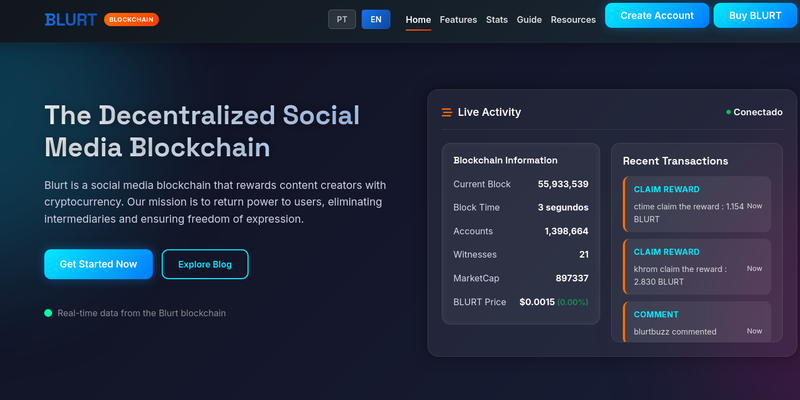Click the green real-time data indicator dot

48,313
